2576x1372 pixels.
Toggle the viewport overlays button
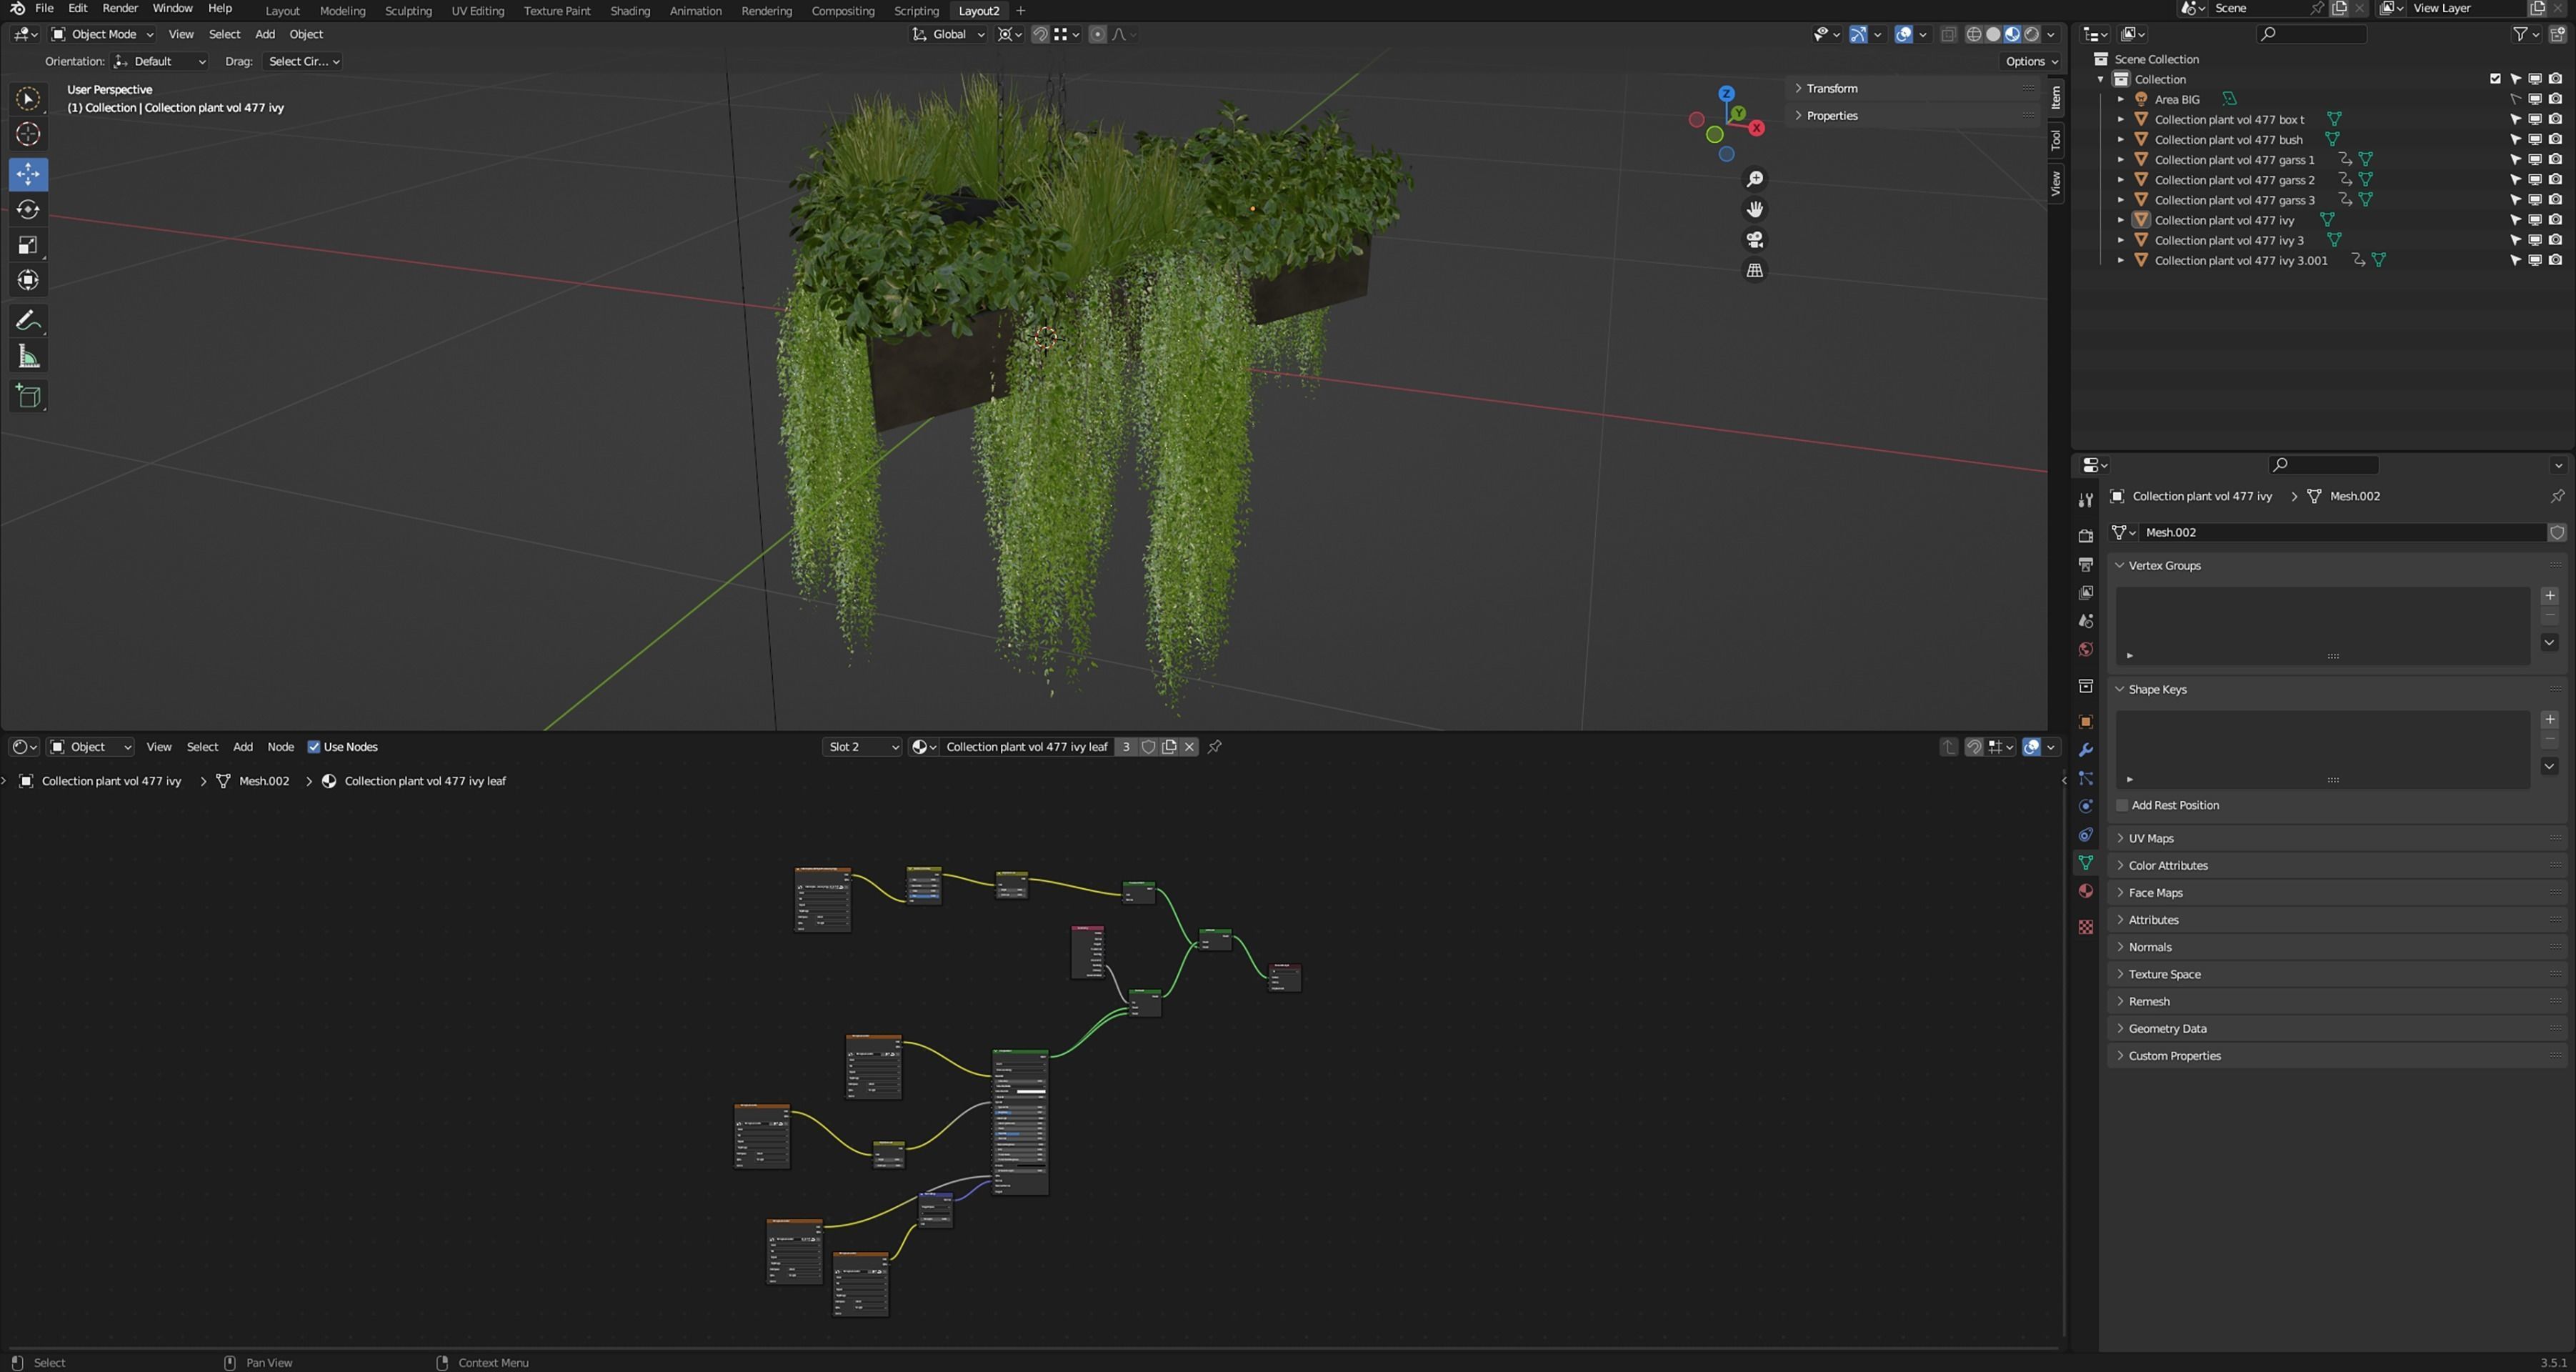pos(1904,34)
